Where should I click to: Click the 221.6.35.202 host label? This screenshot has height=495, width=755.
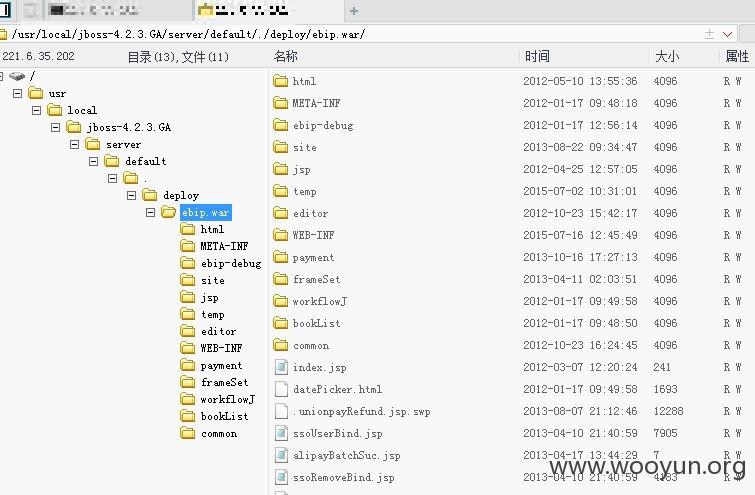[x=39, y=56]
